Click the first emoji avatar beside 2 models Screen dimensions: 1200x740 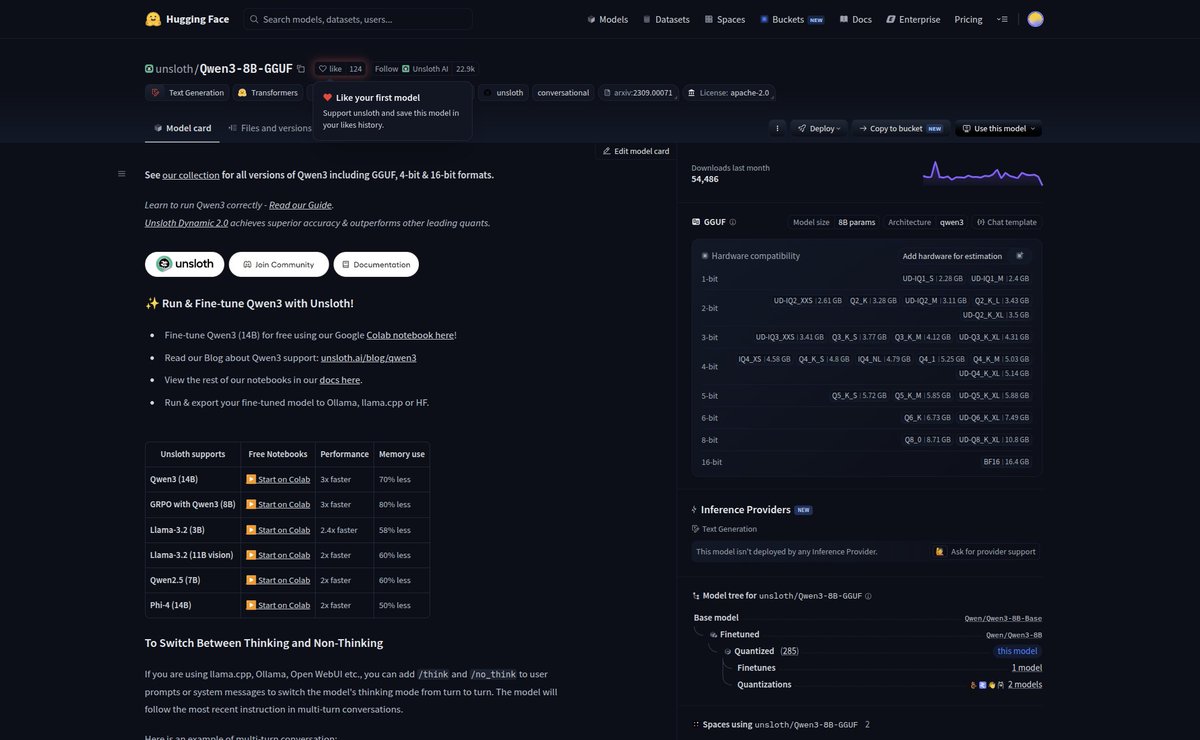973,685
